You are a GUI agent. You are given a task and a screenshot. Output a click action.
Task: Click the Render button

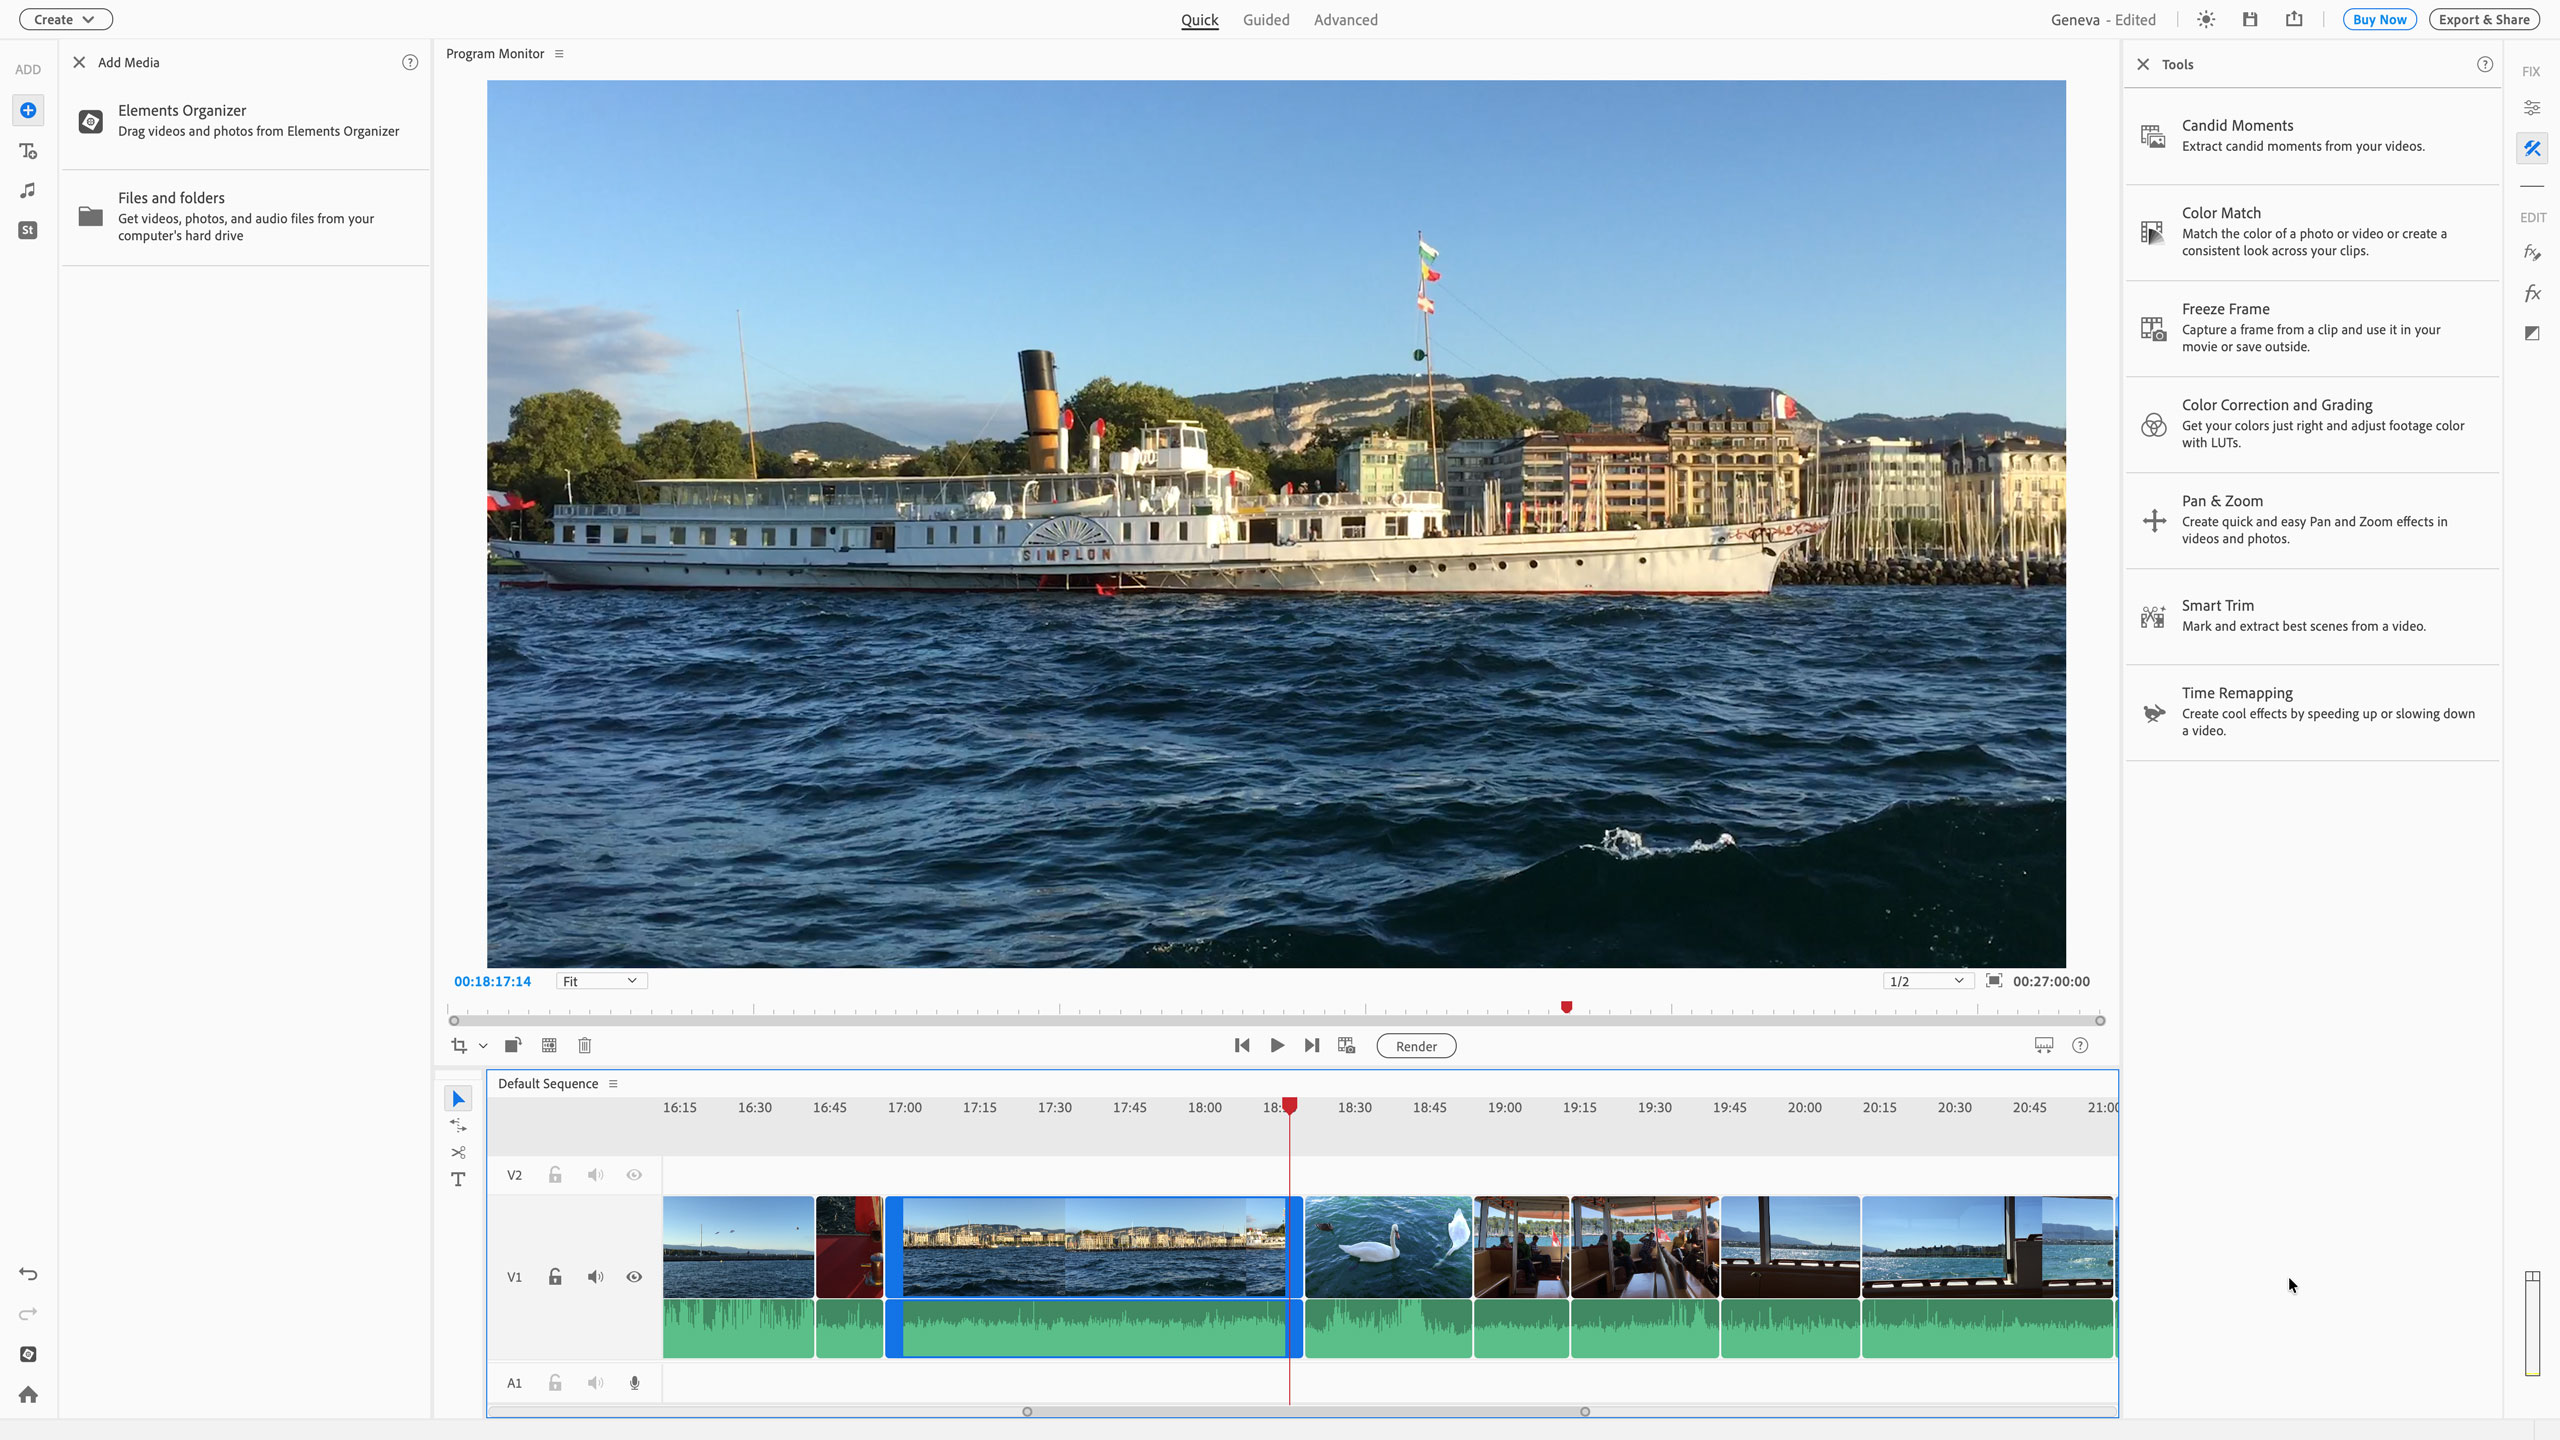point(1416,1046)
